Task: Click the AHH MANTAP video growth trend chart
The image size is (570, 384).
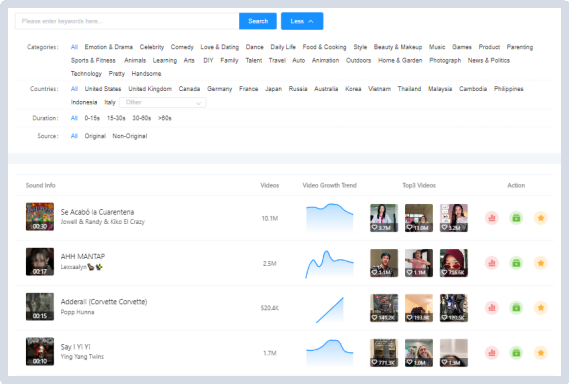Action: point(329,263)
